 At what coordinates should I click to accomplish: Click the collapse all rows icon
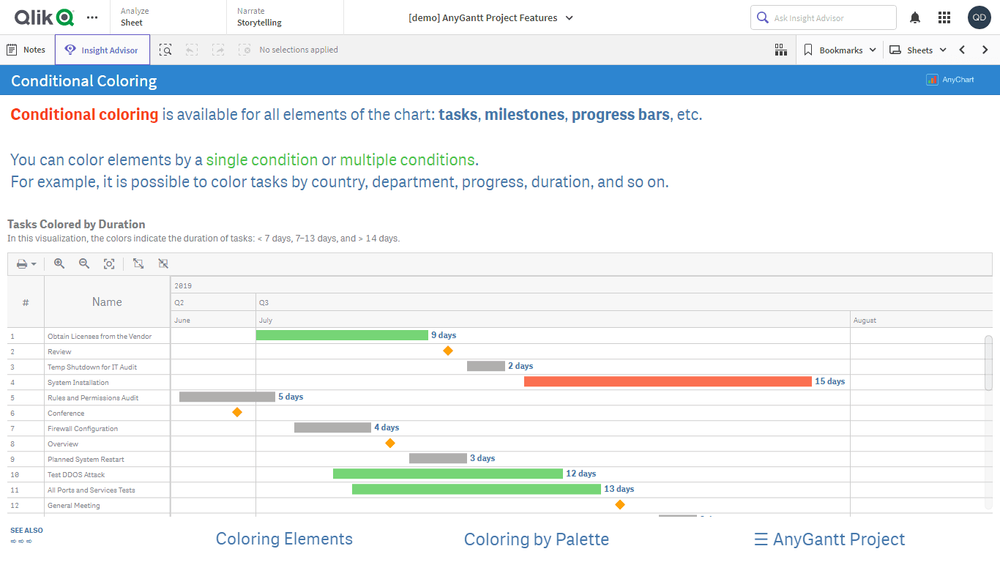163,264
